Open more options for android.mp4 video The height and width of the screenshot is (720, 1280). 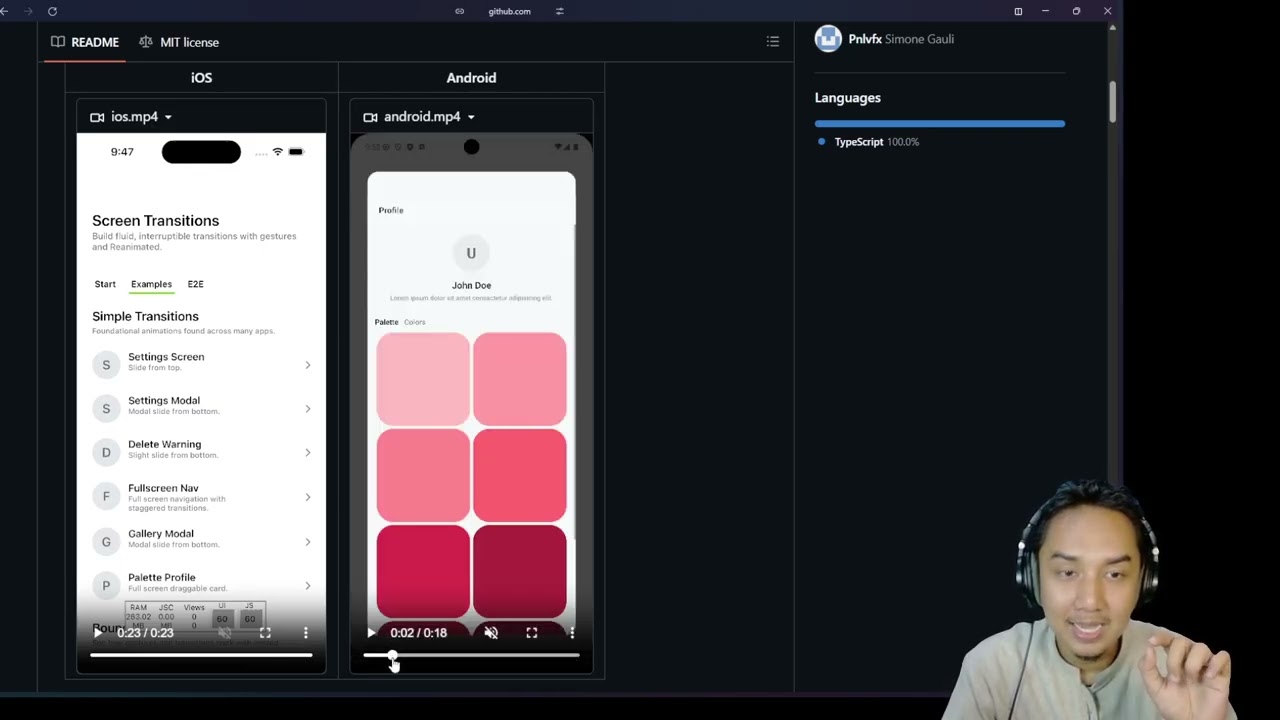tap(572, 633)
